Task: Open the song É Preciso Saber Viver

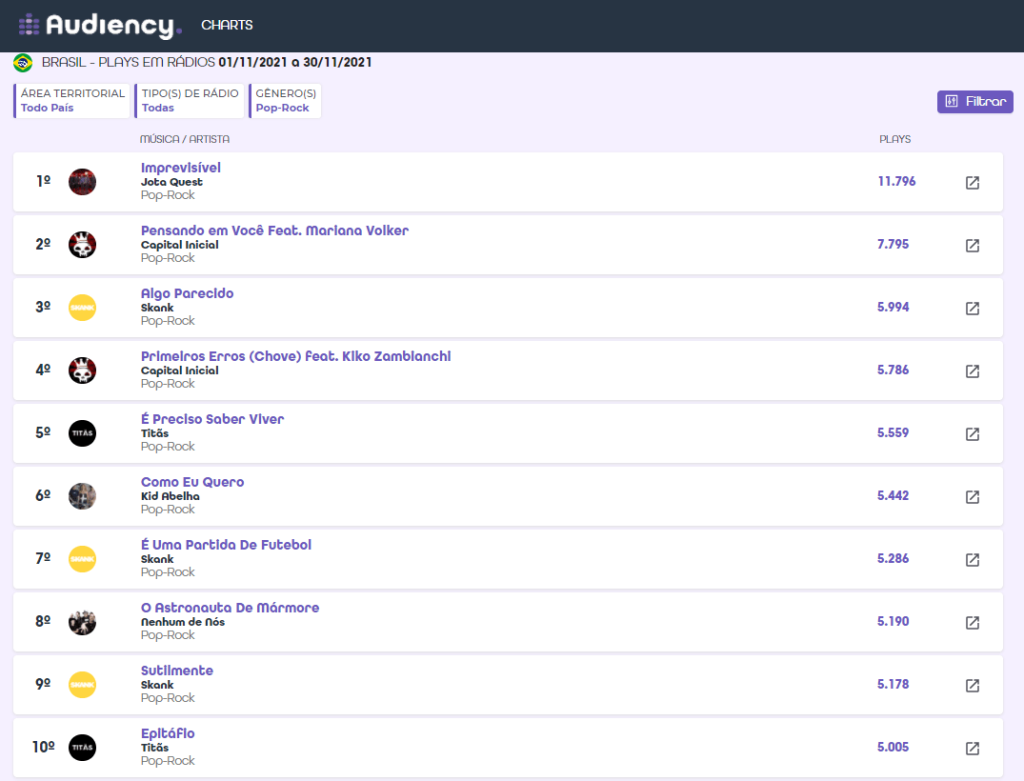Action: click(212, 419)
